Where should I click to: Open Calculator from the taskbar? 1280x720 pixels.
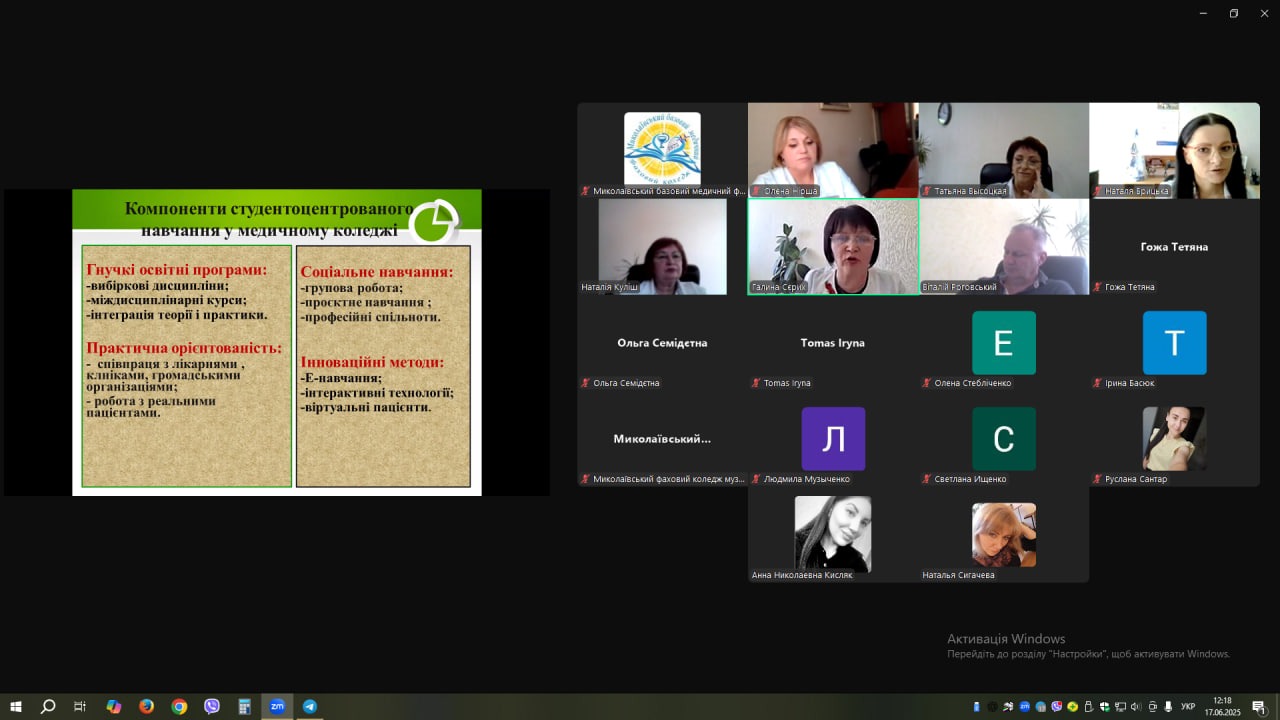coord(245,706)
